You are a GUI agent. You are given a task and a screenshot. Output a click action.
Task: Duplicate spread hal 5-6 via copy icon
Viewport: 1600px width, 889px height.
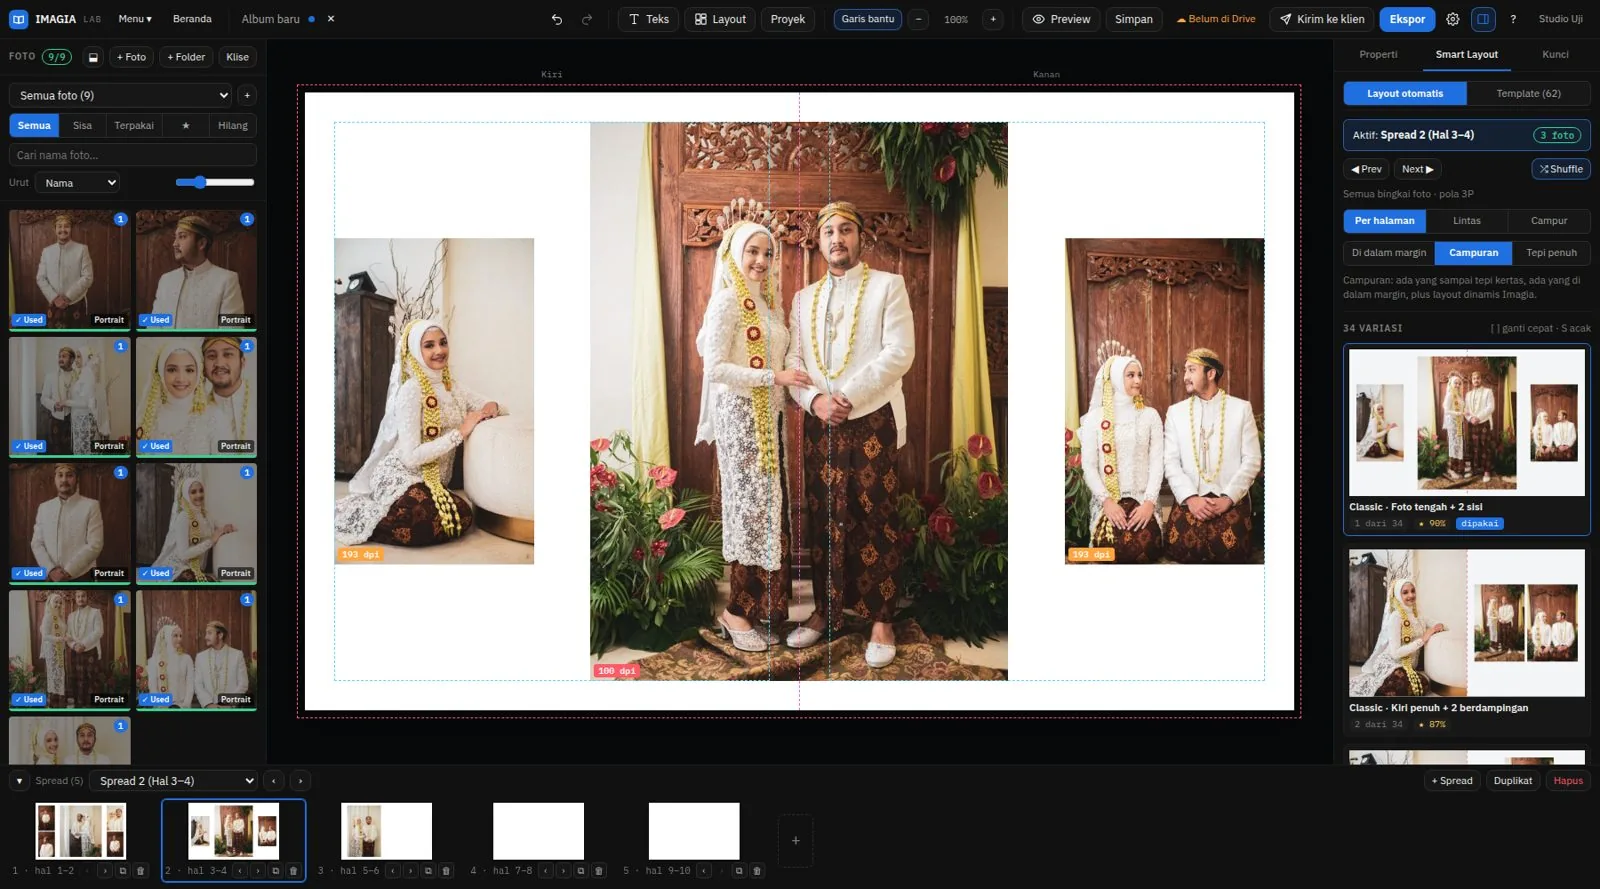coord(428,870)
